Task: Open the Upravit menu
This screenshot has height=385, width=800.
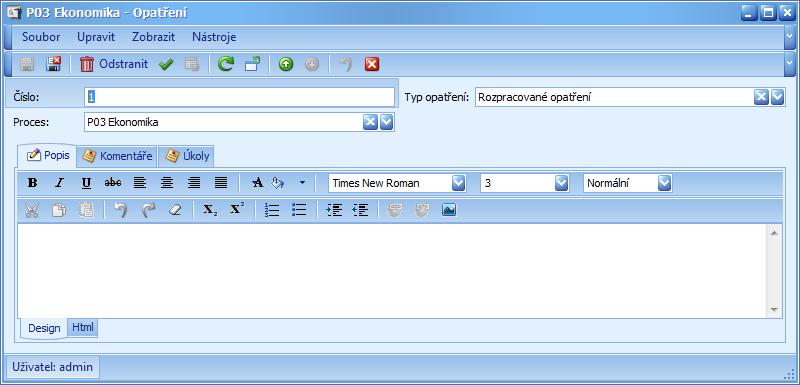Action: point(96,37)
